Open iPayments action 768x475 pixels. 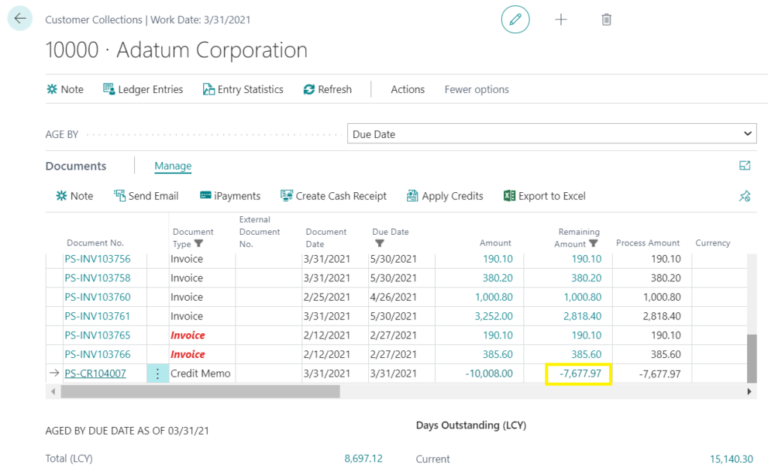pos(230,196)
